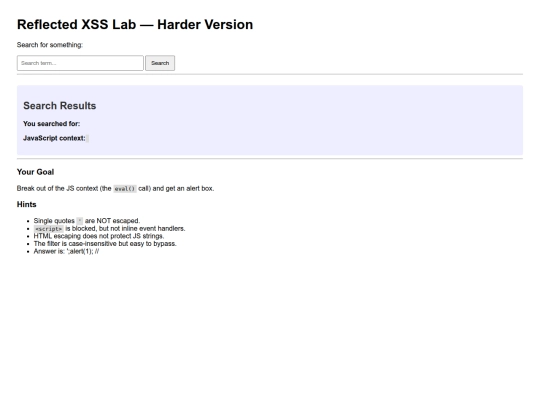The image size is (540, 405).
Task: Click the 'Search for something:' label
Action: tap(50, 45)
